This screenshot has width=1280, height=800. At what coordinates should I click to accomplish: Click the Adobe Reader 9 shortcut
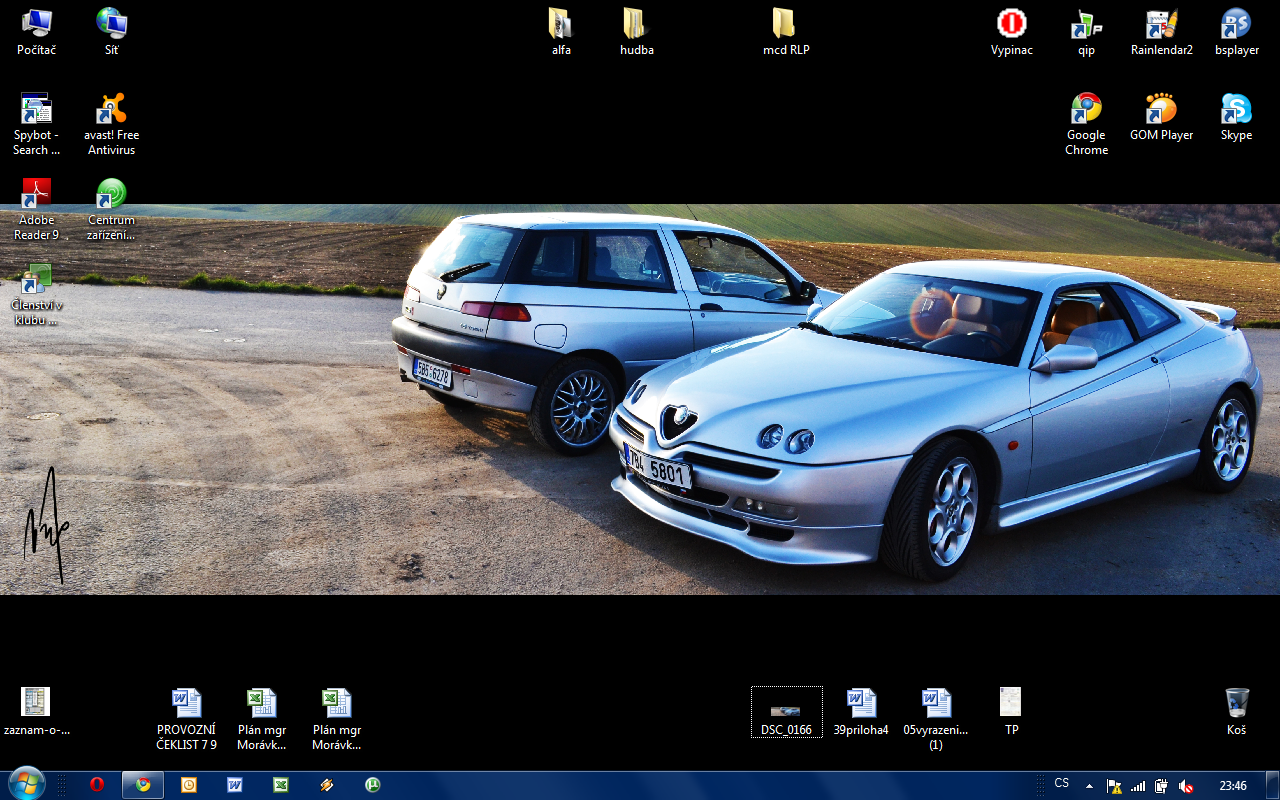point(36,194)
